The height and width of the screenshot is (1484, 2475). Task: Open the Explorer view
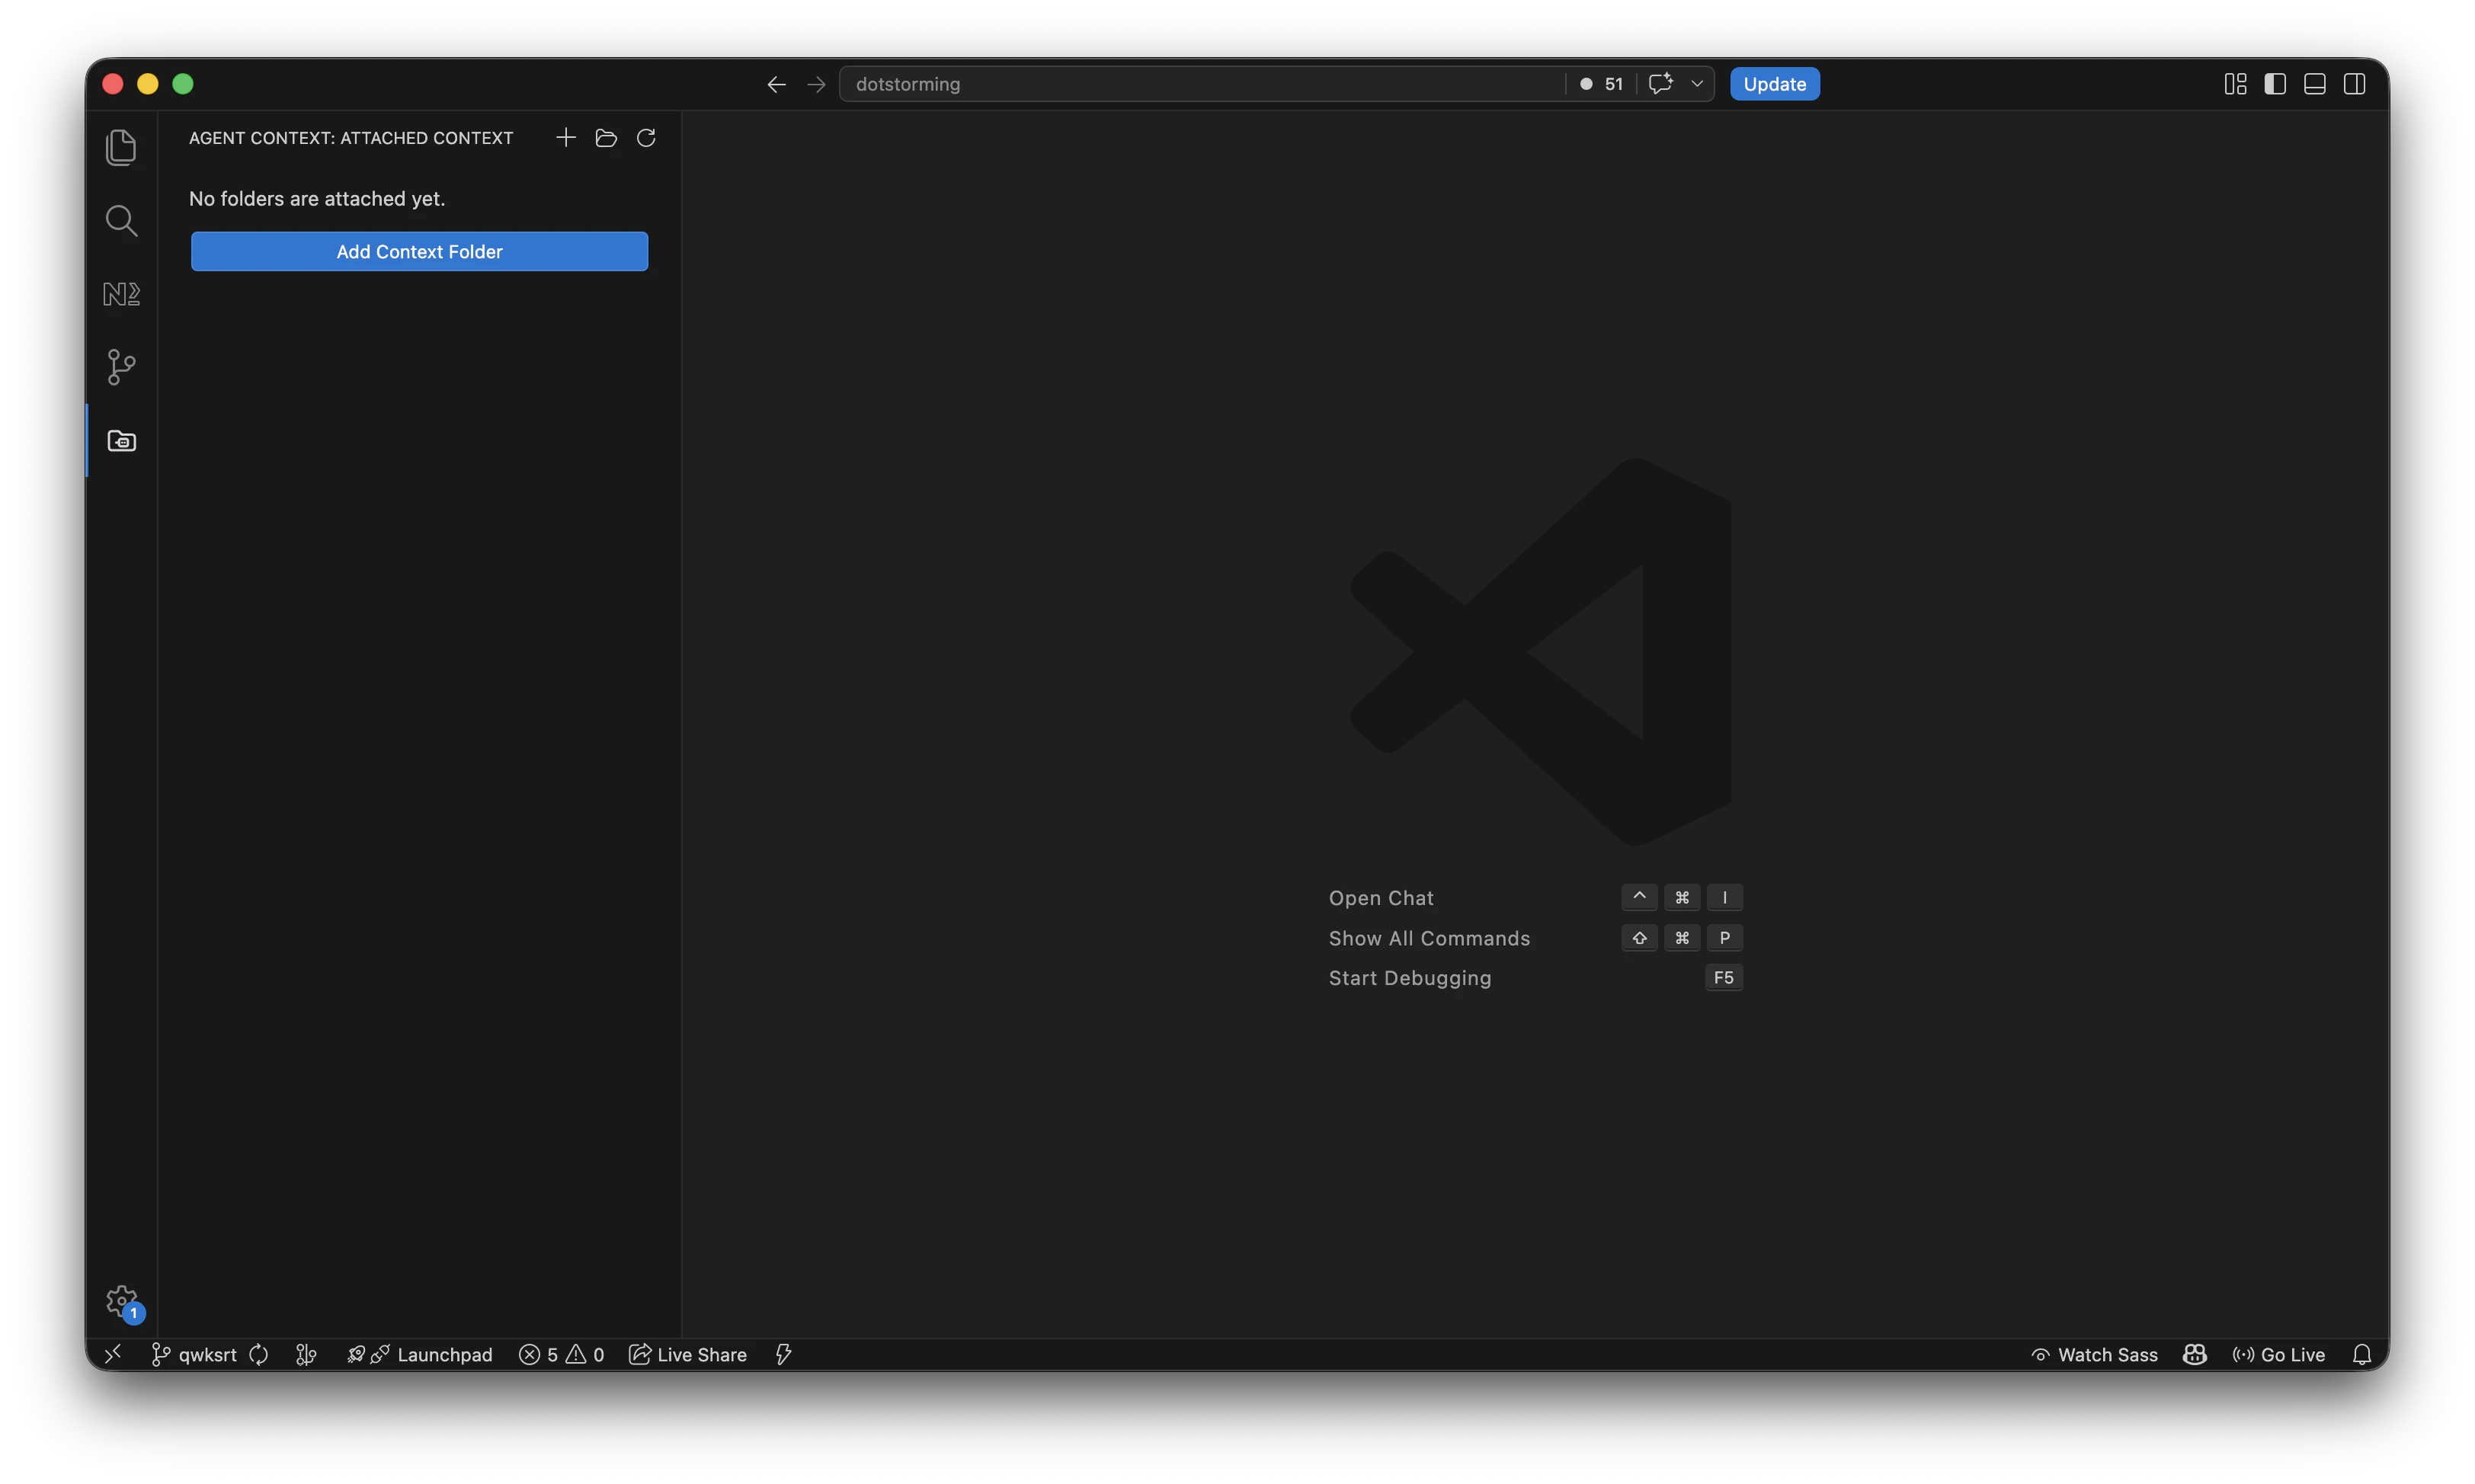pyautogui.click(x=121, y=146)
